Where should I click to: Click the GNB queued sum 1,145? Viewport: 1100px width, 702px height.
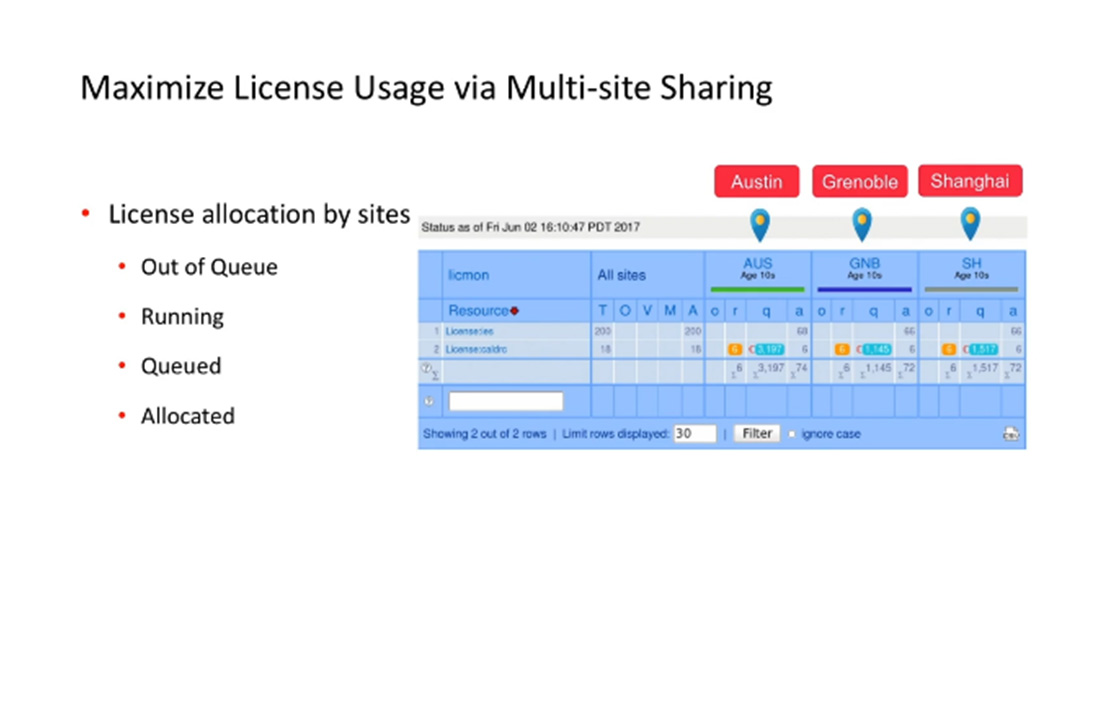pos(878,368)
